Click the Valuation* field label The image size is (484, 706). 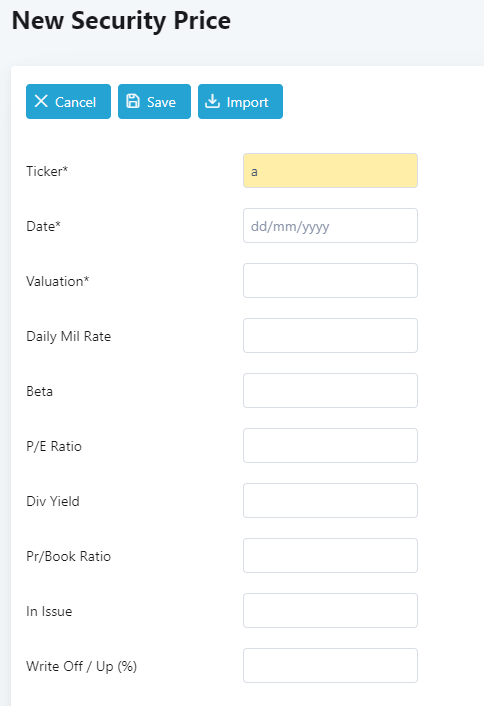[x=58, y=281]
